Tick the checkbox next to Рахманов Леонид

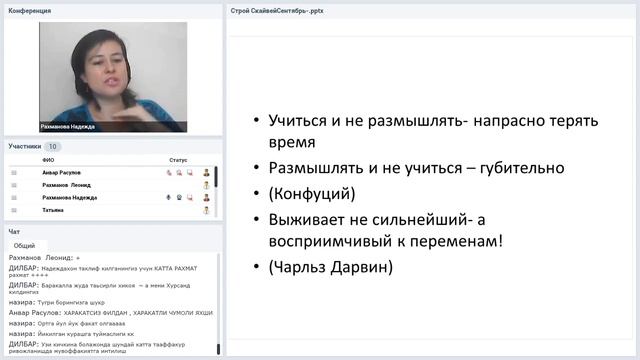[14, 185]
